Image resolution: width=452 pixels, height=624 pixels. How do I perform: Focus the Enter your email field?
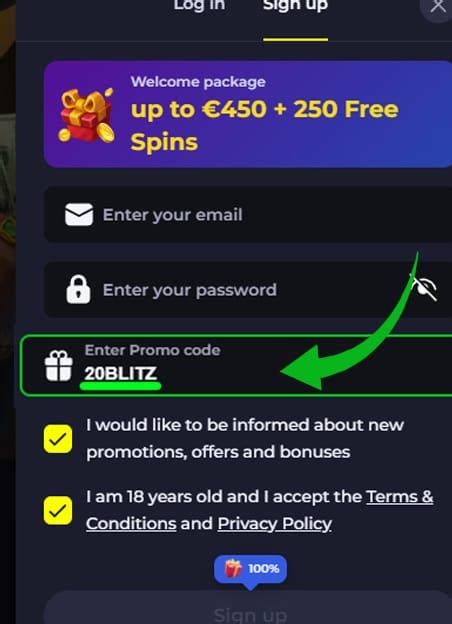(x=248, y=214)
